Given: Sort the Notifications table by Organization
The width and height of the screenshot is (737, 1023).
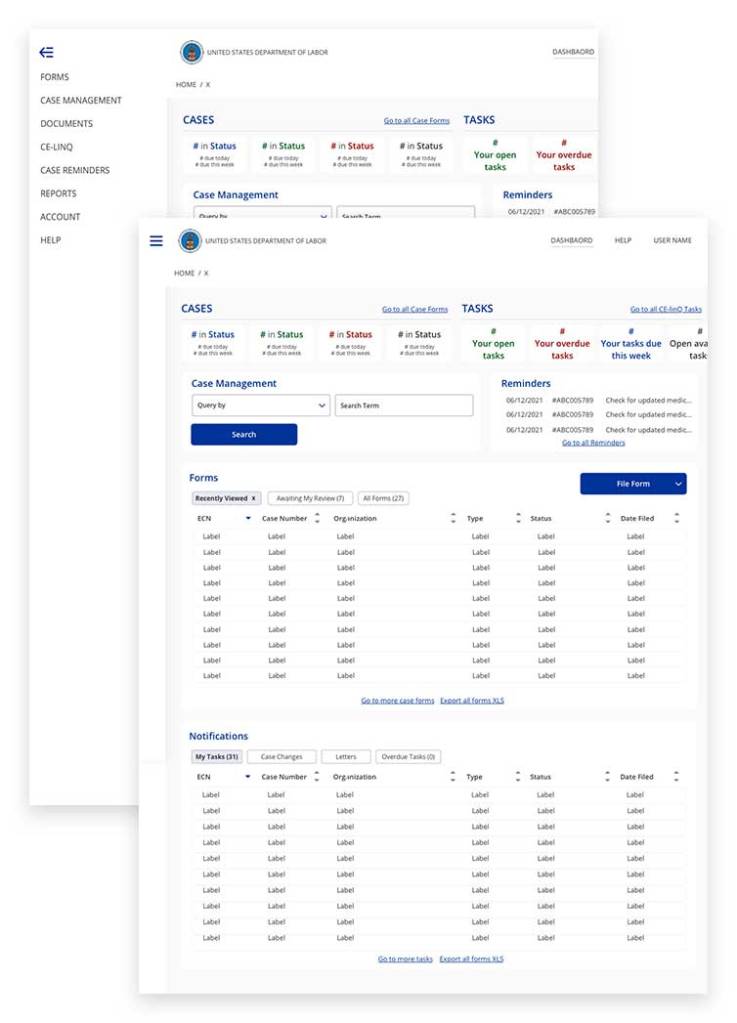Looking at the screenshot, I should click(x=452, y=777).
